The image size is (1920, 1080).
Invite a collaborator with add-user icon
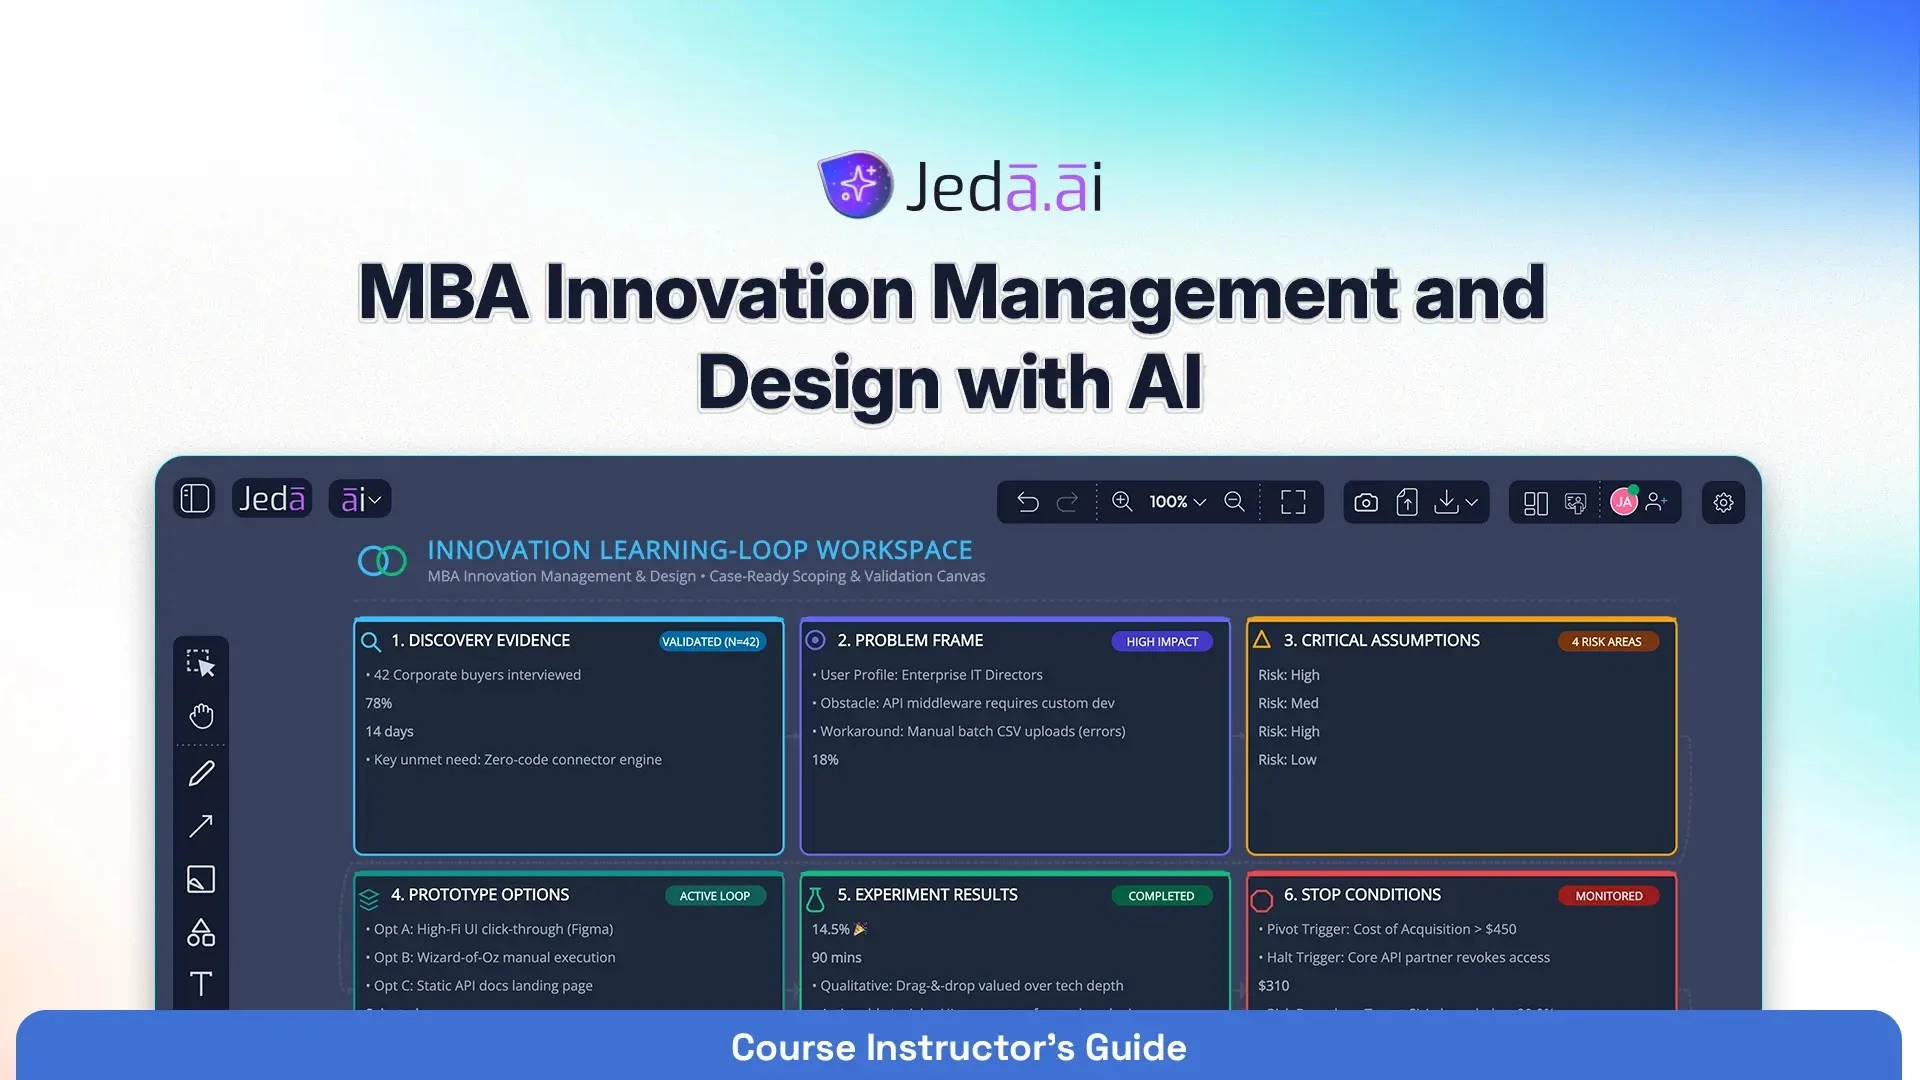pos(1656,502)
